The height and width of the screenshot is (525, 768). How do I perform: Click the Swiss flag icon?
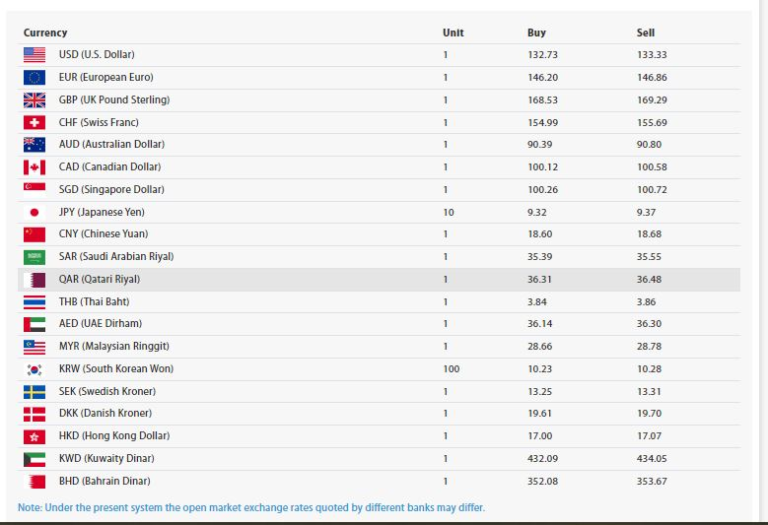click(x=34, y=122)
